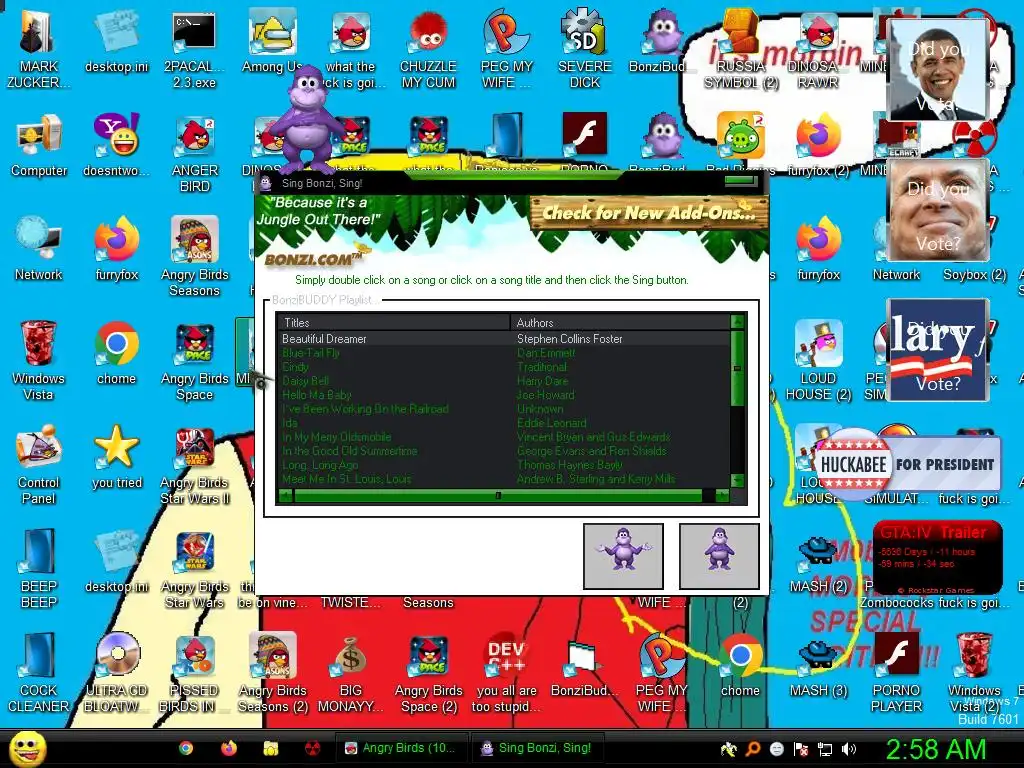Open the smiley face Start button
This screenshot has width=1024, height=768.
[27, 748]
